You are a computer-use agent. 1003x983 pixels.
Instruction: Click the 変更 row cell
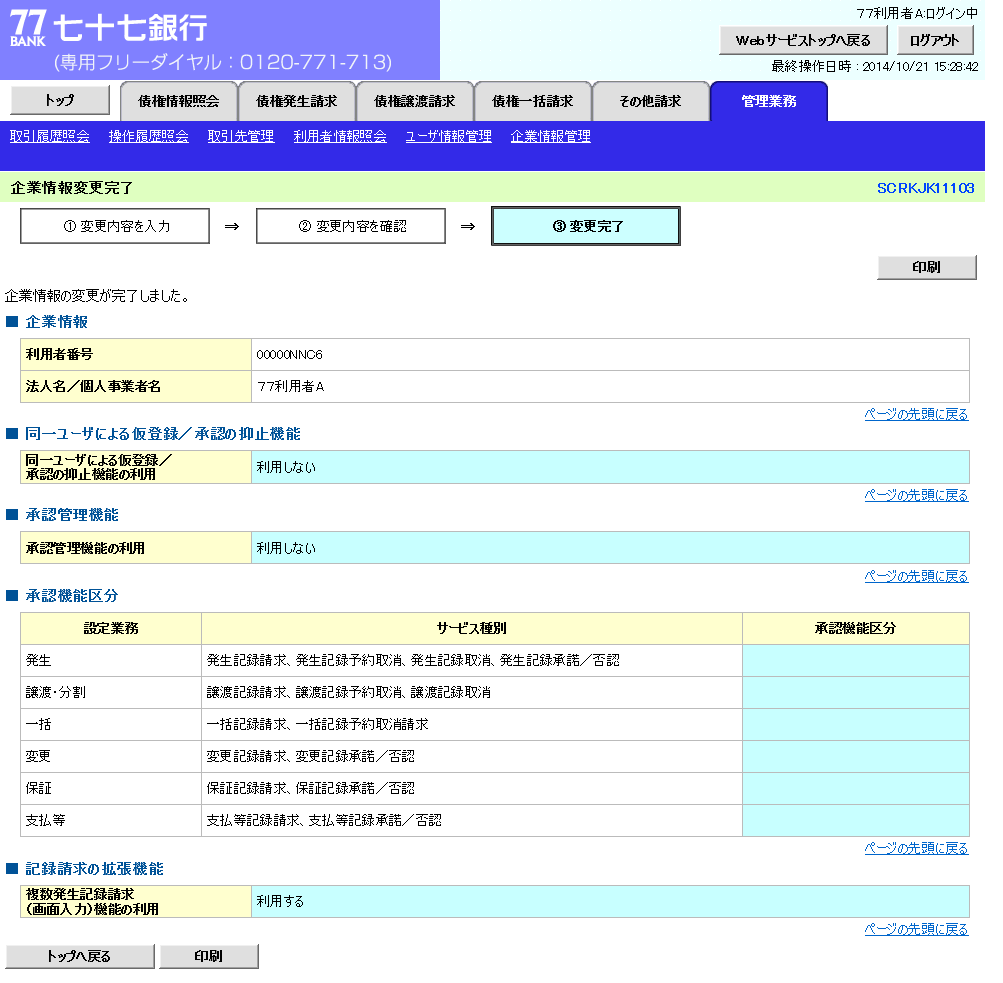111,757
